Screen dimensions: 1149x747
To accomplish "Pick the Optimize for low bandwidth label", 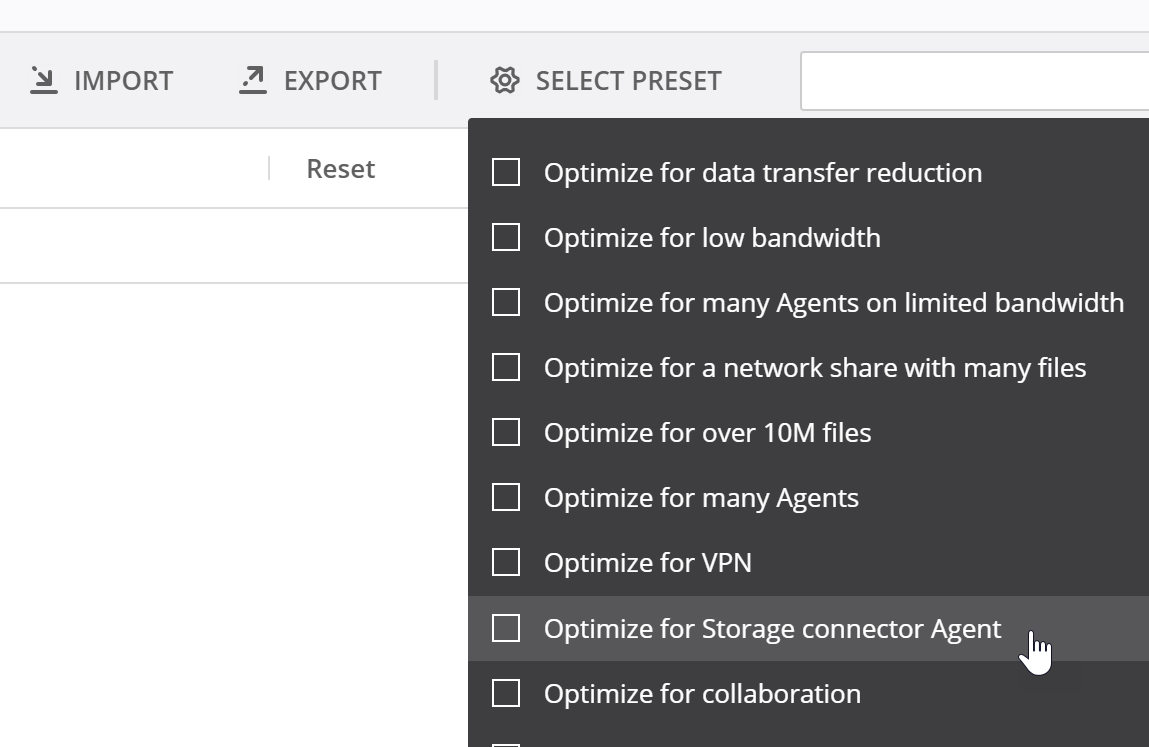I will tap(712, 238).
